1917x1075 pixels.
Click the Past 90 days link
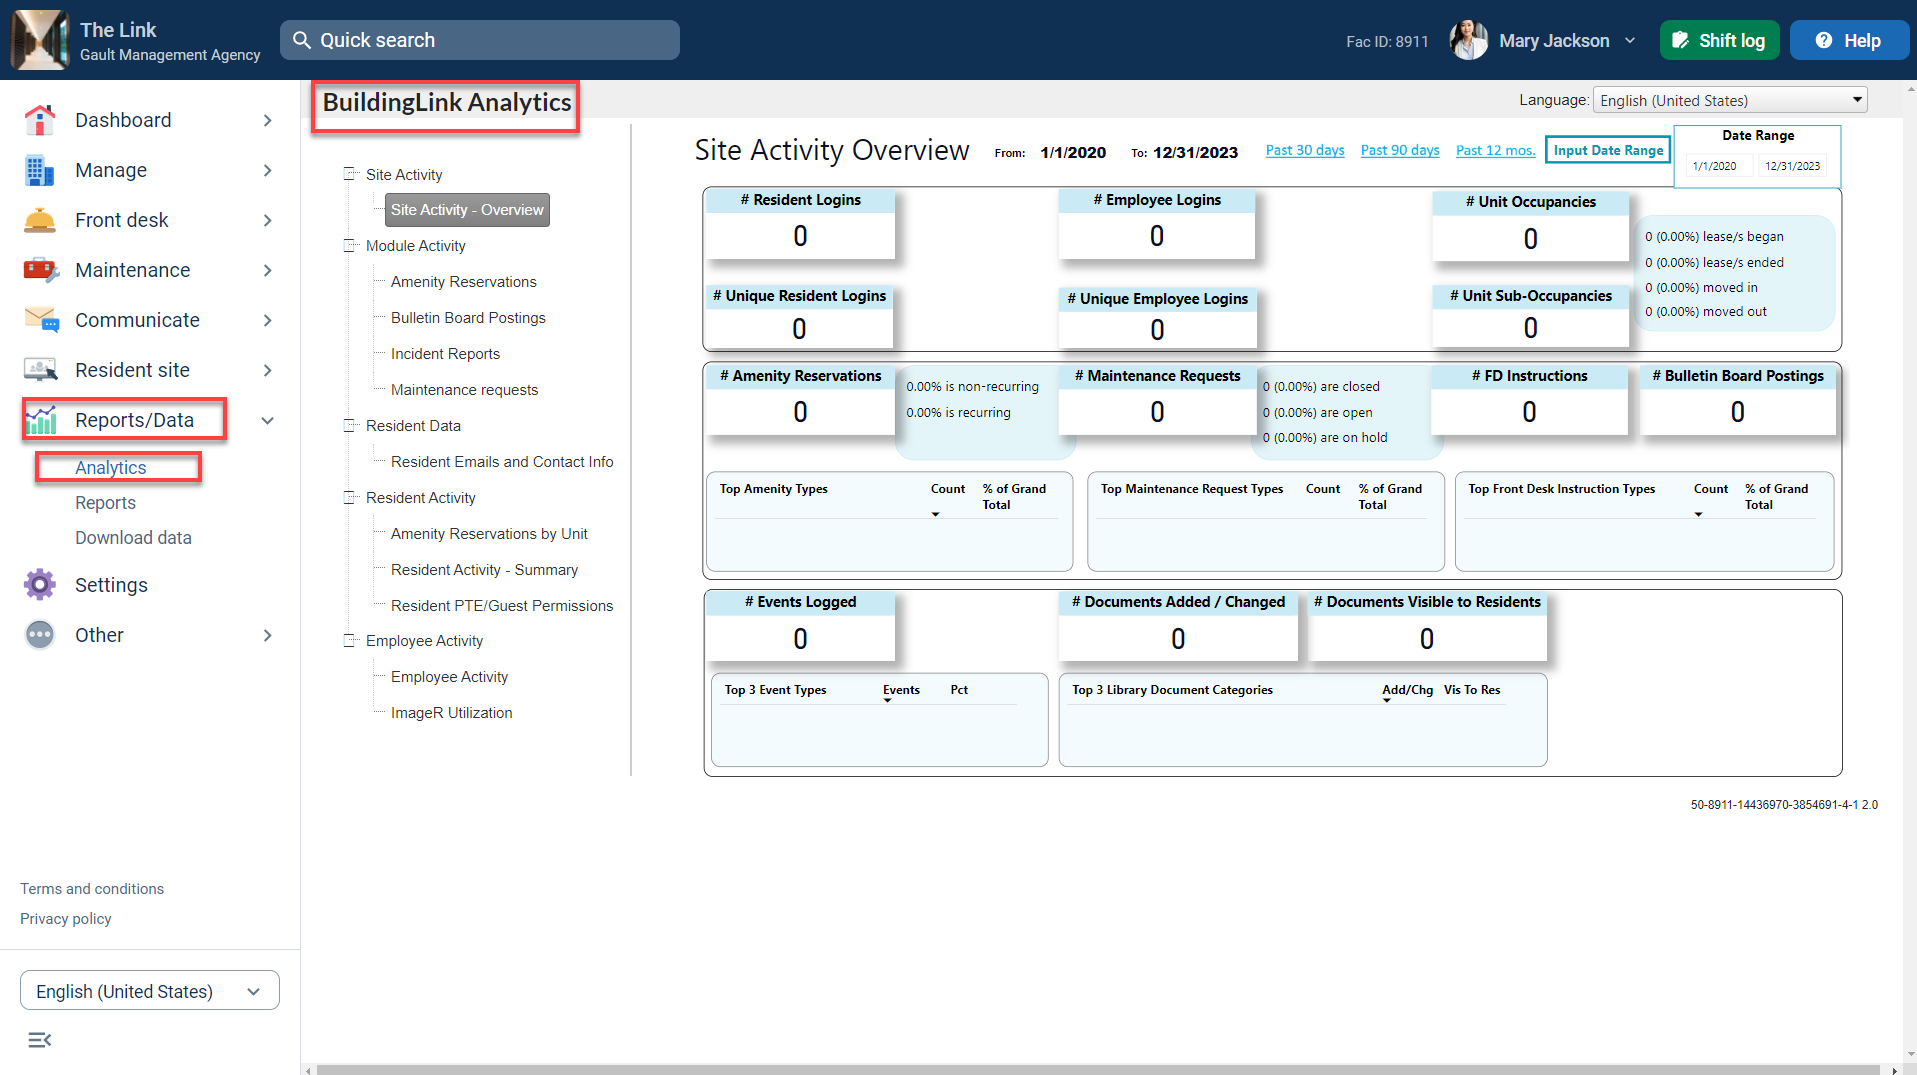[x=1400, y=150]
